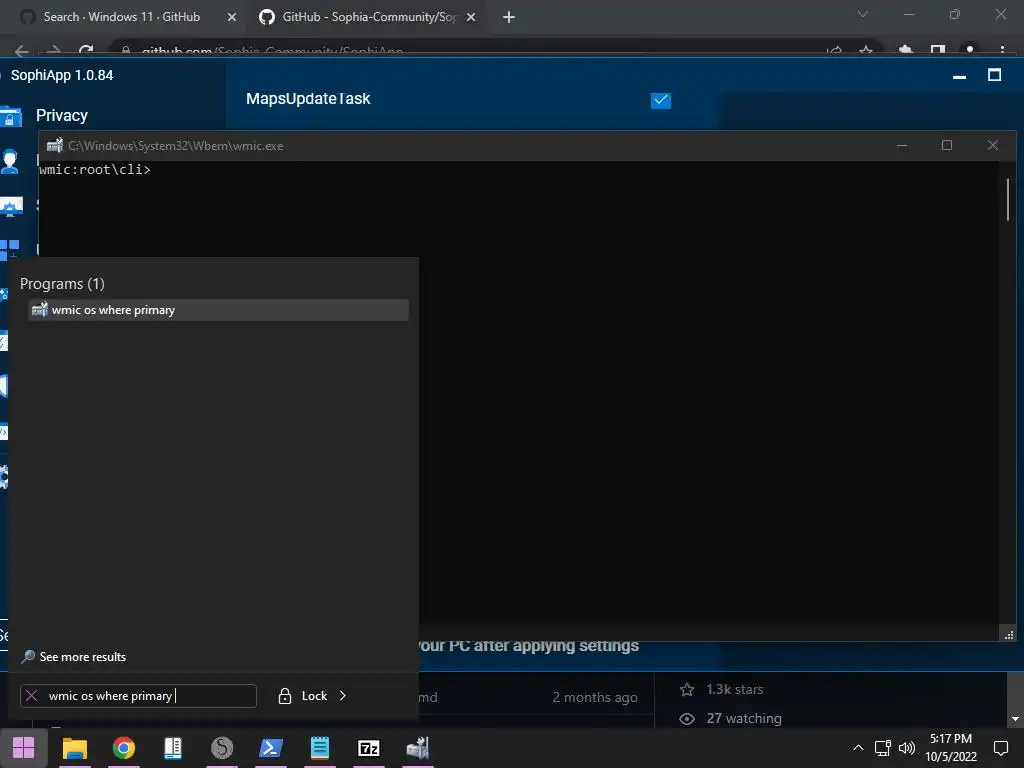
Task: Open the Privacy category label in SophiApp
Action: click(x=61, y=116)
